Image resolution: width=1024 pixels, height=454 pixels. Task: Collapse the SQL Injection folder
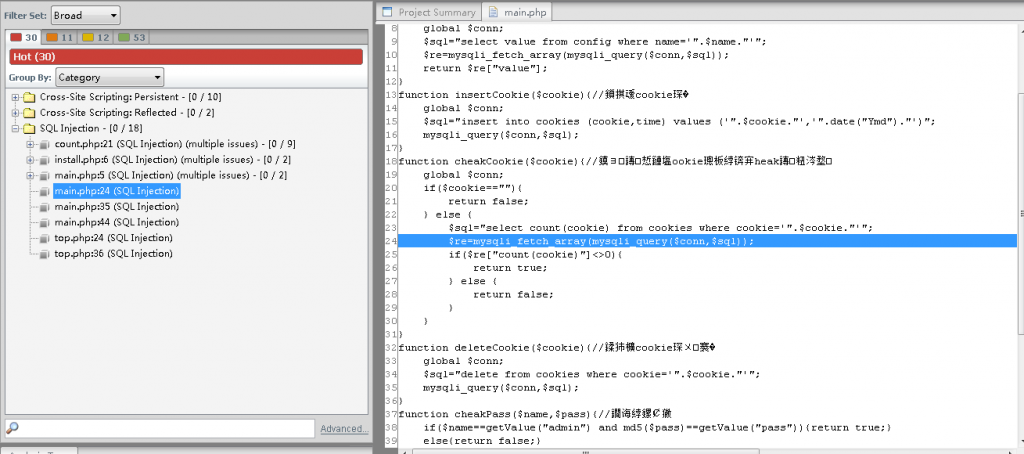tap(15, 129)
